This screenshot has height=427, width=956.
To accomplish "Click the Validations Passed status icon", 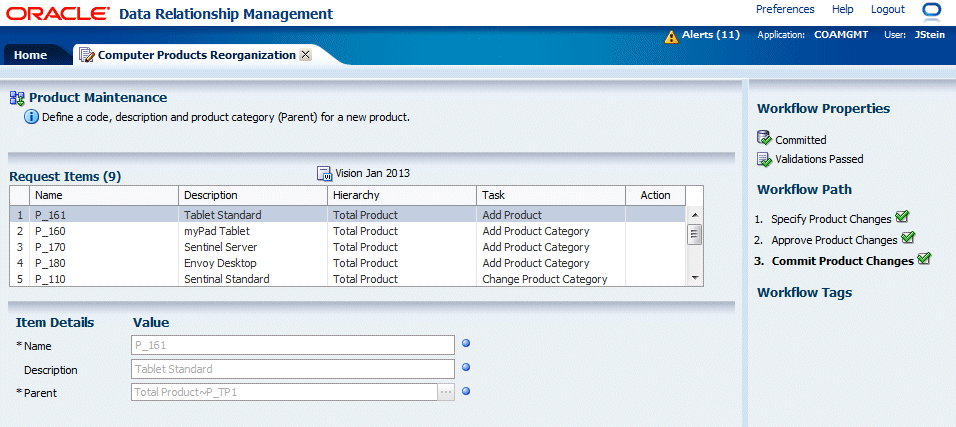I will [765, 158].
